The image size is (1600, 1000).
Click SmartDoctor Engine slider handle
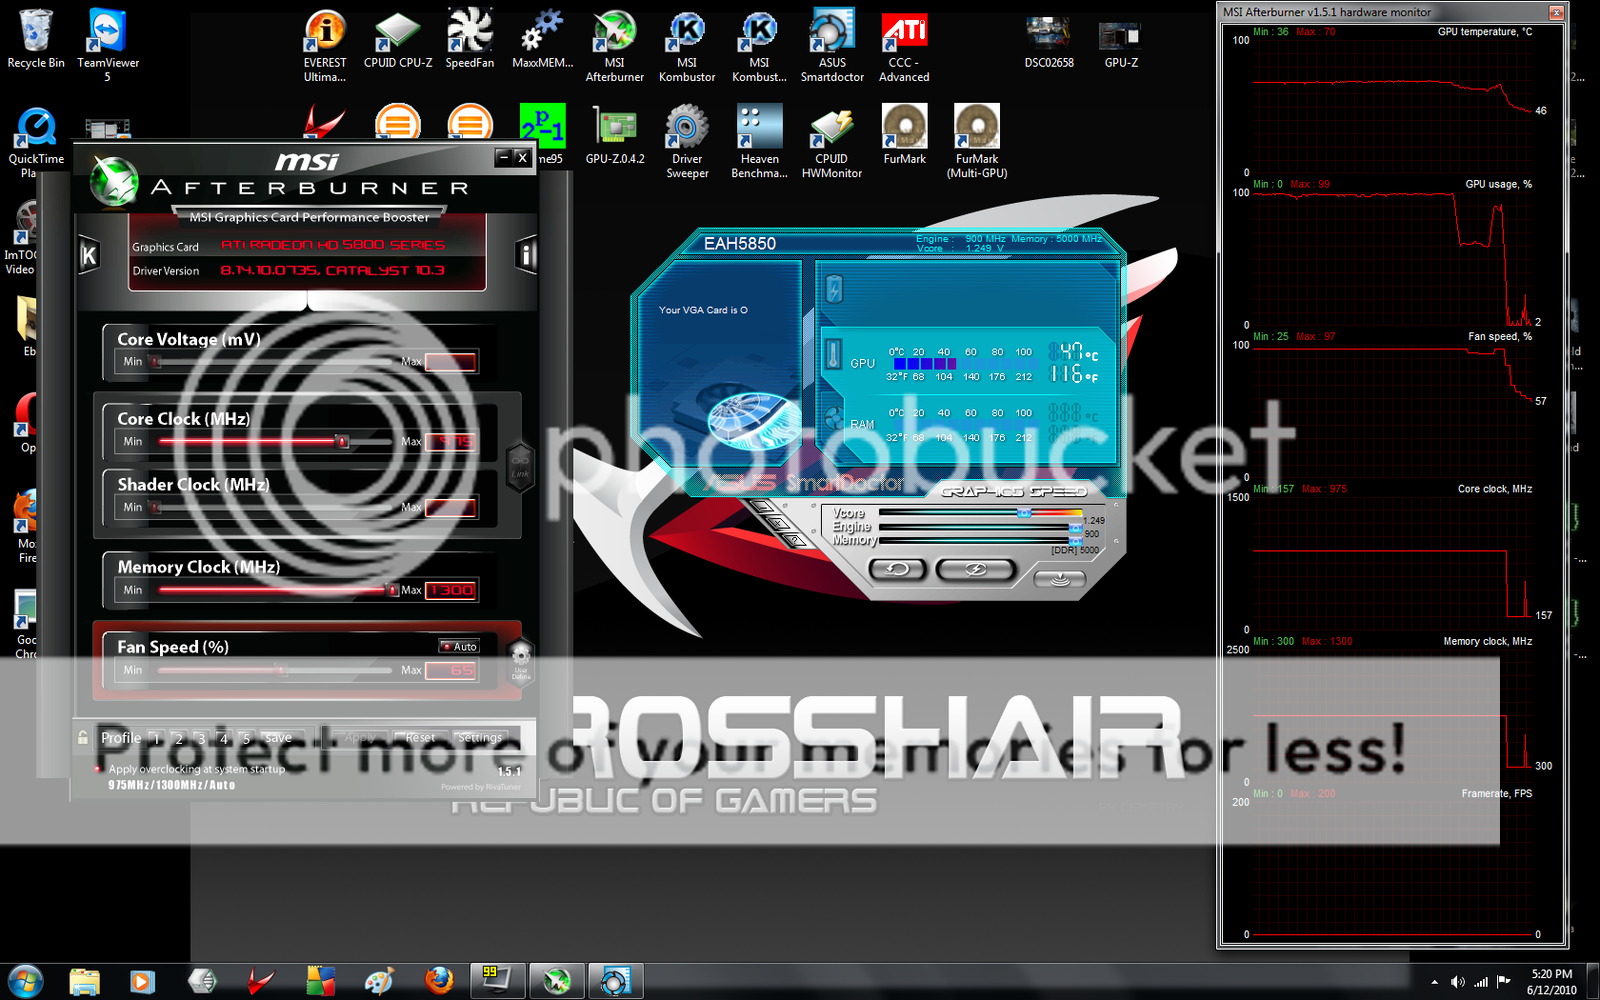[x=1076, y=527]
